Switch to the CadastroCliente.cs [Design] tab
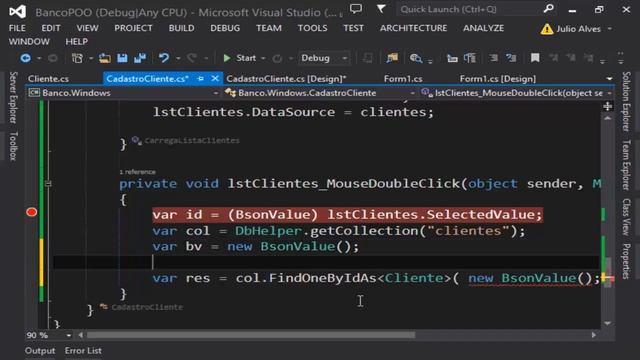Viewport: 640px width, 360px height. (286, 79)
